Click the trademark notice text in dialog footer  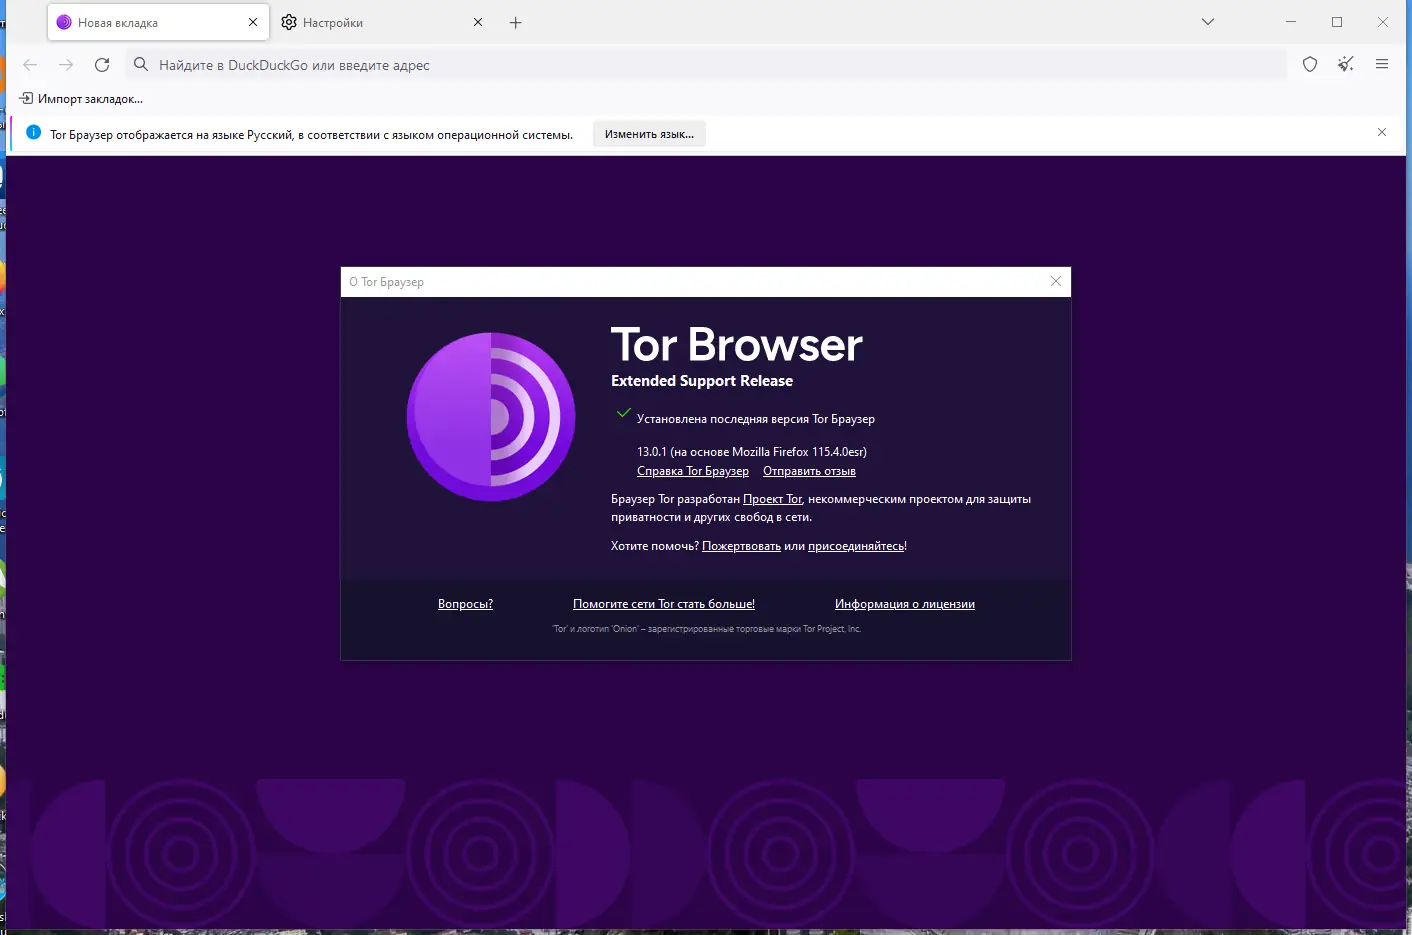(707, 629)
